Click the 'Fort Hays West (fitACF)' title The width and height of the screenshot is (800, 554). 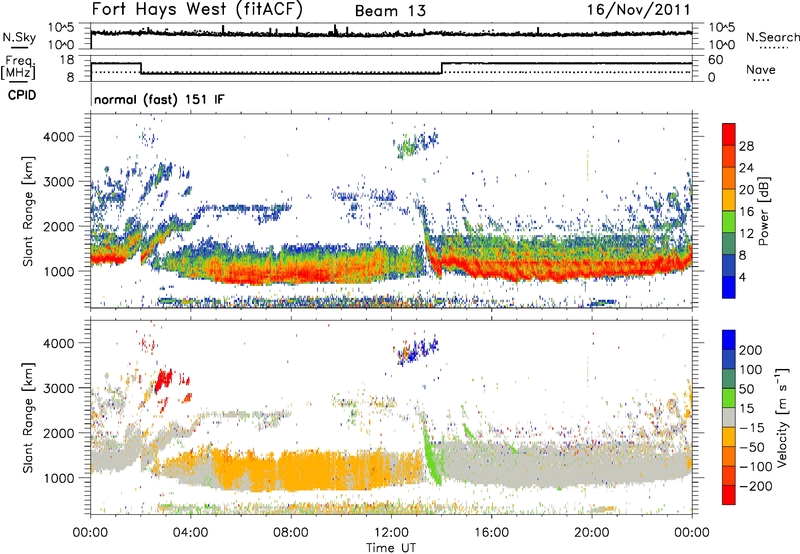click(197, 9)
